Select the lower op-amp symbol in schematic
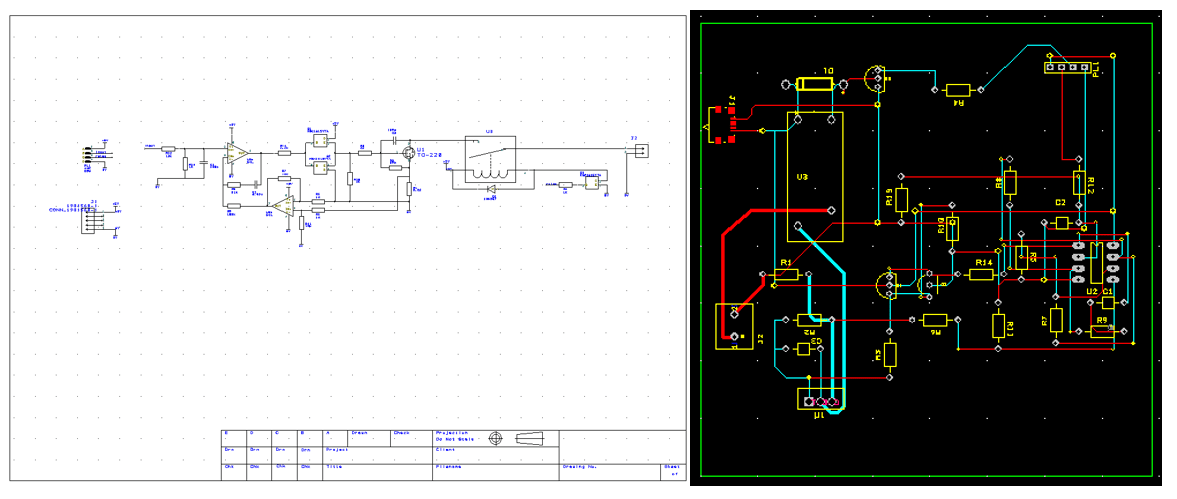1177x499 pixels. (284, 206)
